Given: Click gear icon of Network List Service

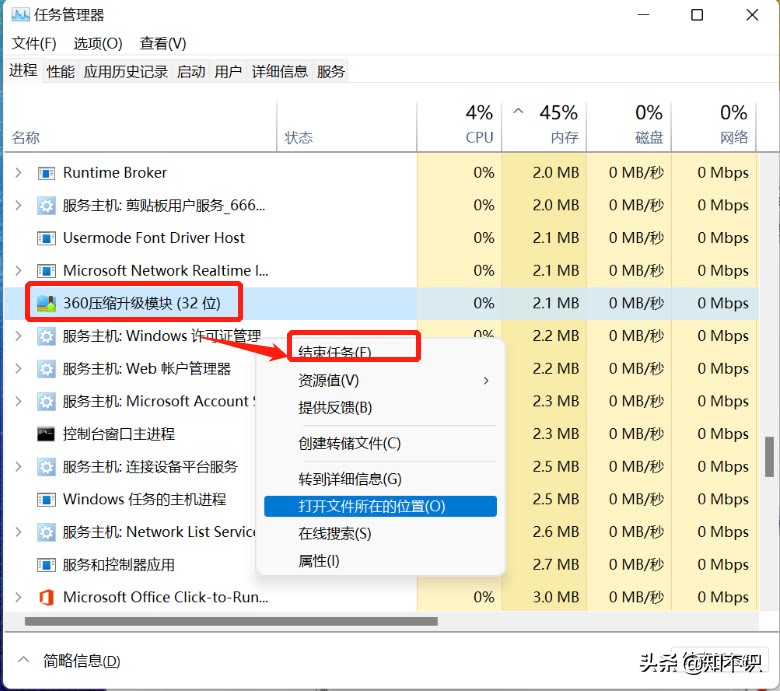Looking at the screenshot, I should pyautogui.click(x=46, y=532).
